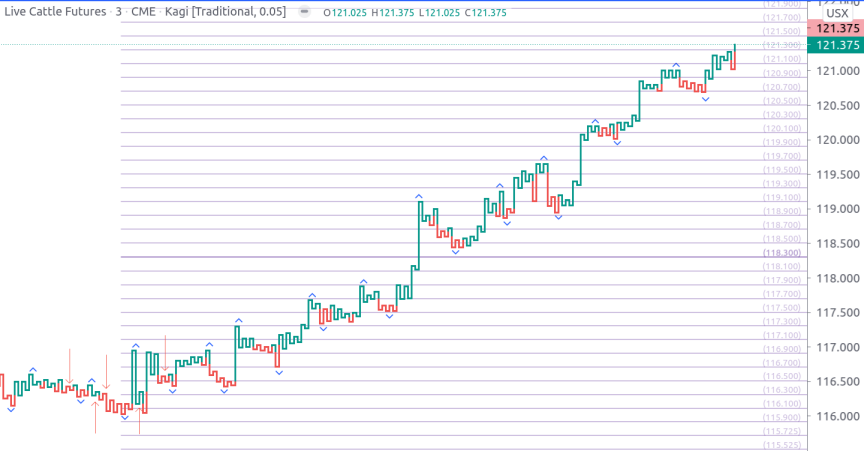Click the CME exchange label
This screenshot has width=864, height=451.
143,12
